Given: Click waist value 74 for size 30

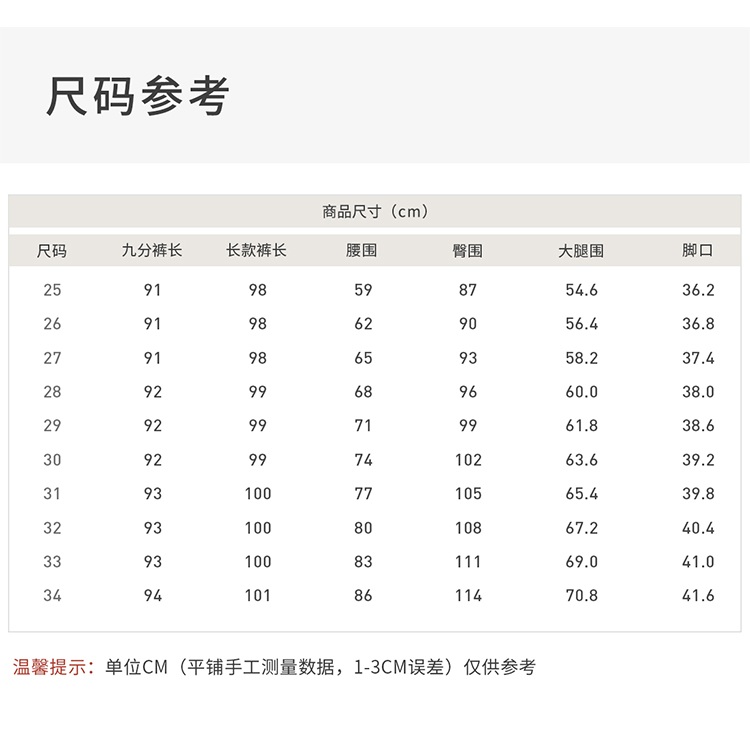Looking at the screenshot, I should pos(363,460).
